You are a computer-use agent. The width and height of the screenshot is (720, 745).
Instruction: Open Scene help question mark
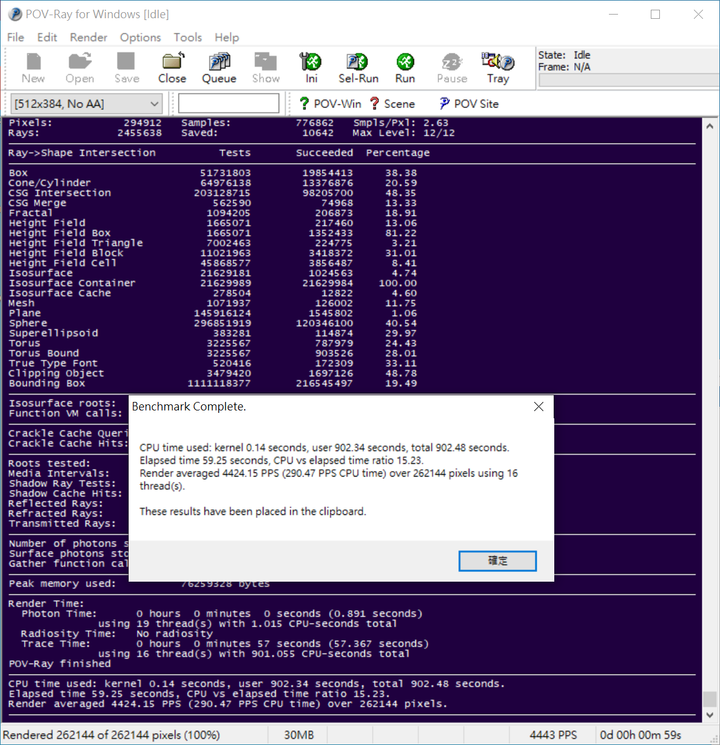(374, 104)
